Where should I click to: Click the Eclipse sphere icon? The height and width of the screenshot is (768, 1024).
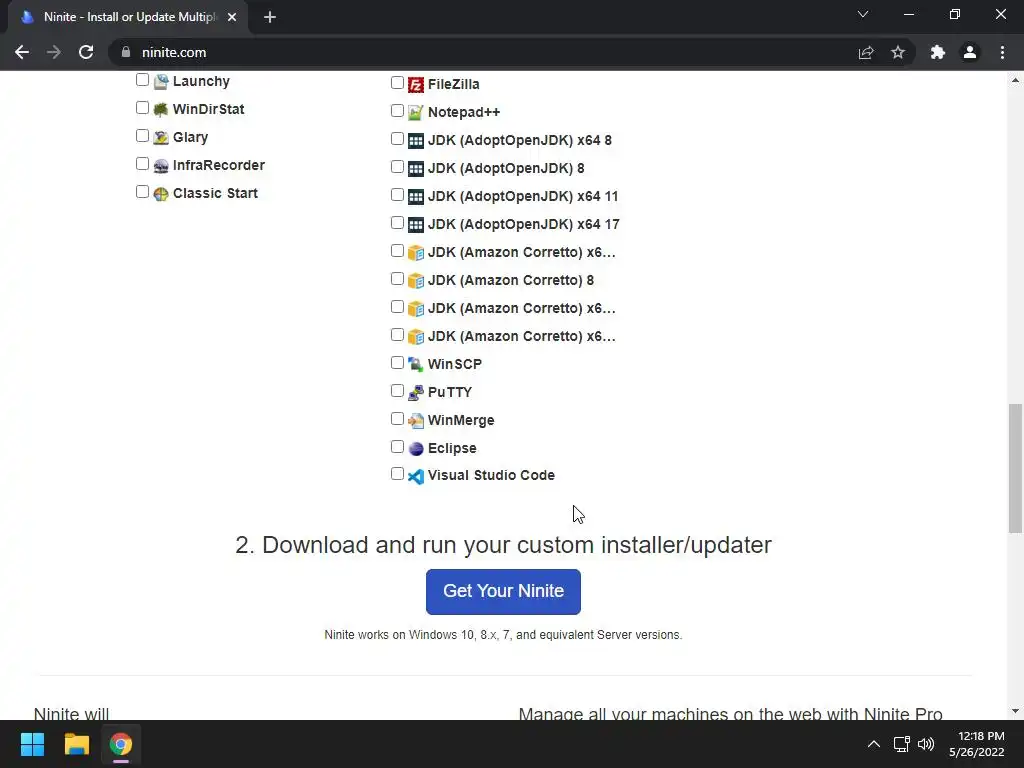[x=416, y=449]
